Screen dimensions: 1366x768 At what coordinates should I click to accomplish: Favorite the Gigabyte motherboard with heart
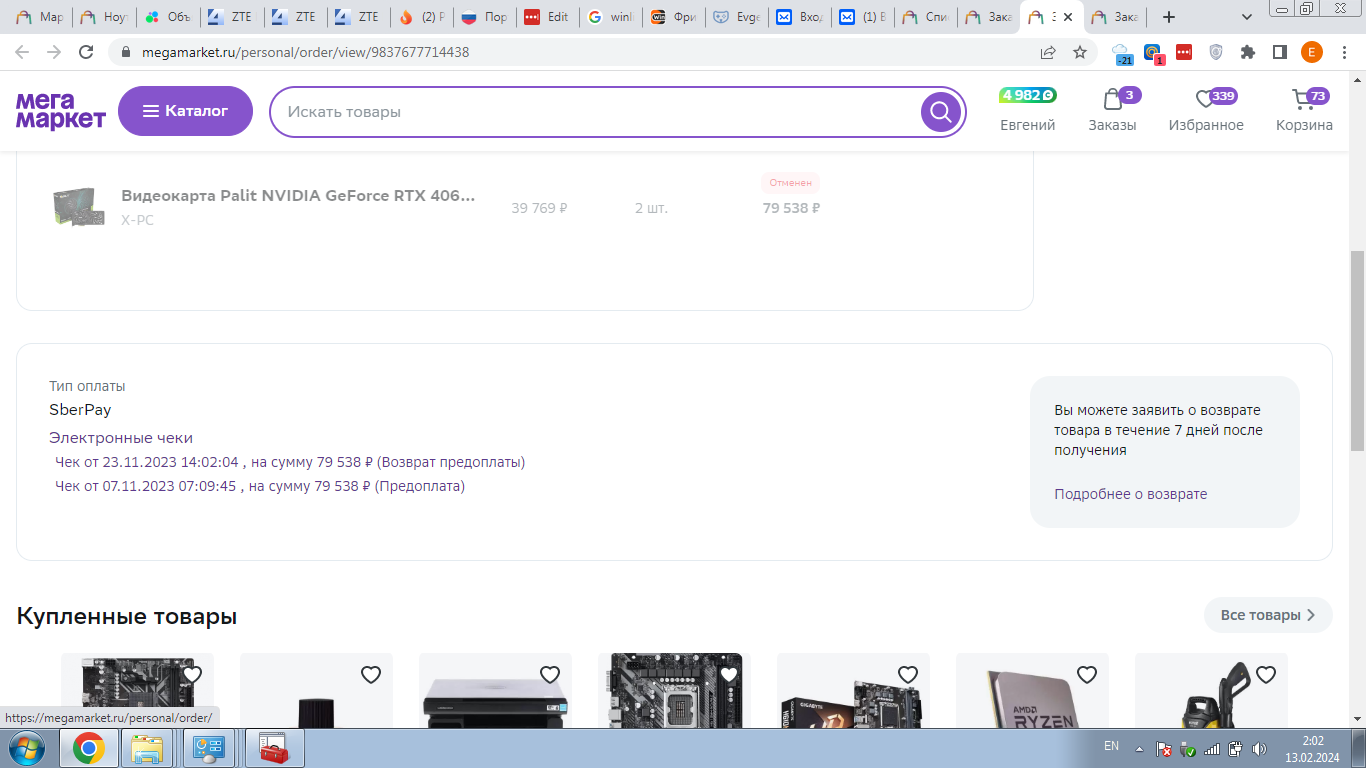pos(908,675)
